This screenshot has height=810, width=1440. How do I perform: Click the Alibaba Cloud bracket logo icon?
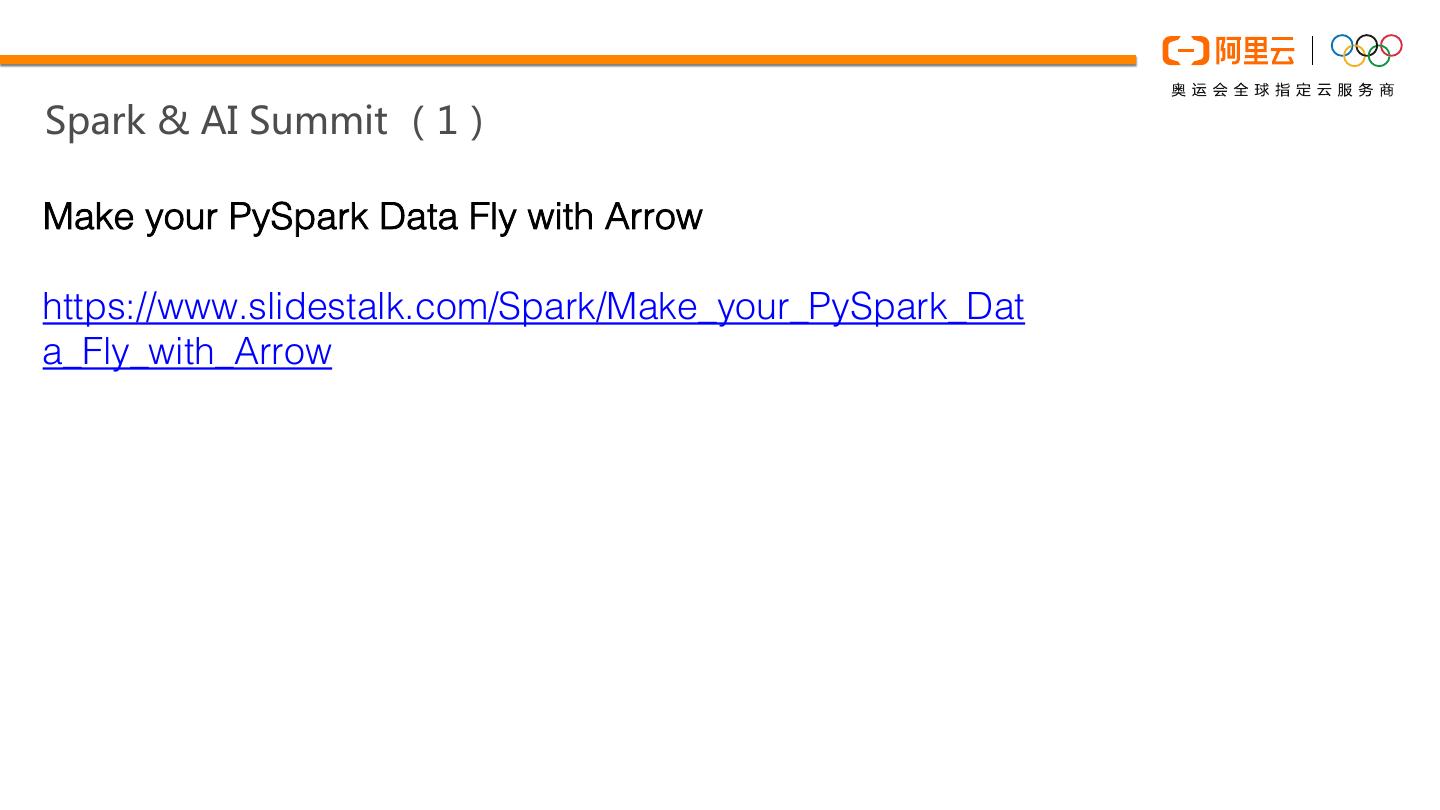click(1186, 50)
